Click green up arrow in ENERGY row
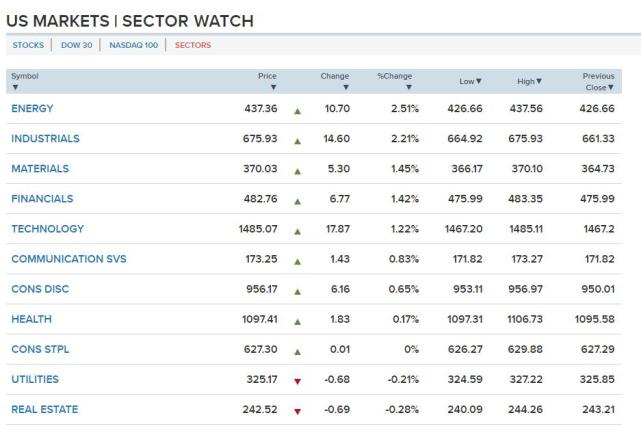Screen dimensions: 641x437 click(297, 110)
